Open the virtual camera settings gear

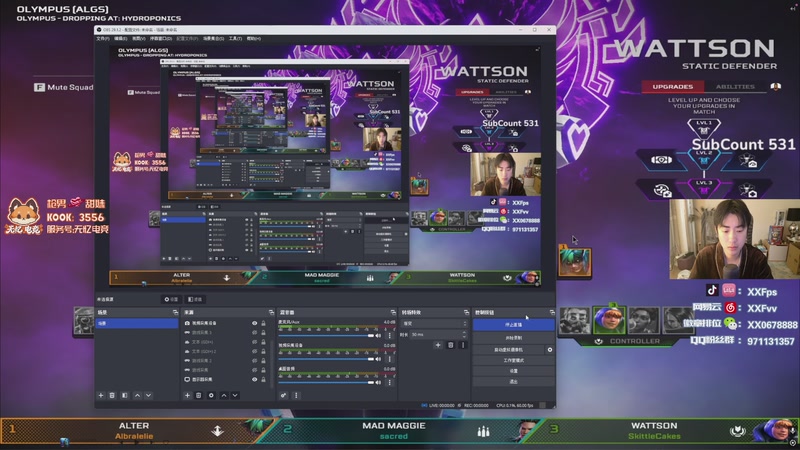(x=549, y=350)
